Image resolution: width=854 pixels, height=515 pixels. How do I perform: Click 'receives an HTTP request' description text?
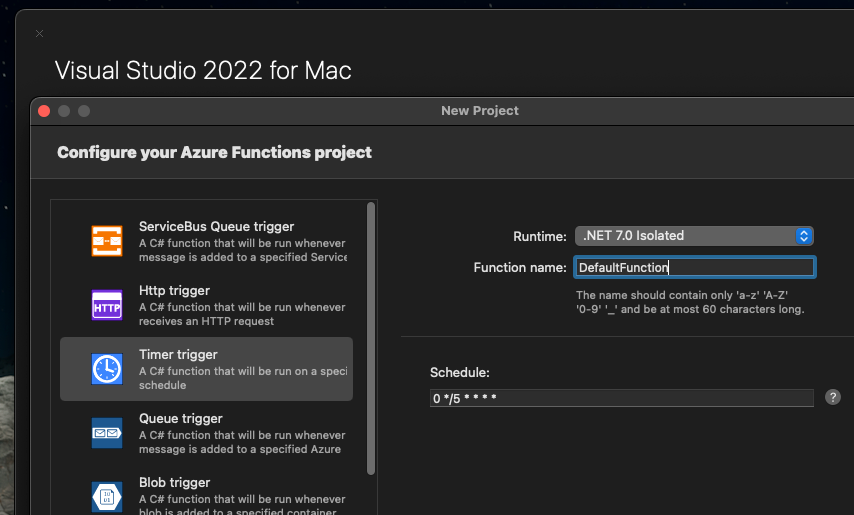(206, 321)
